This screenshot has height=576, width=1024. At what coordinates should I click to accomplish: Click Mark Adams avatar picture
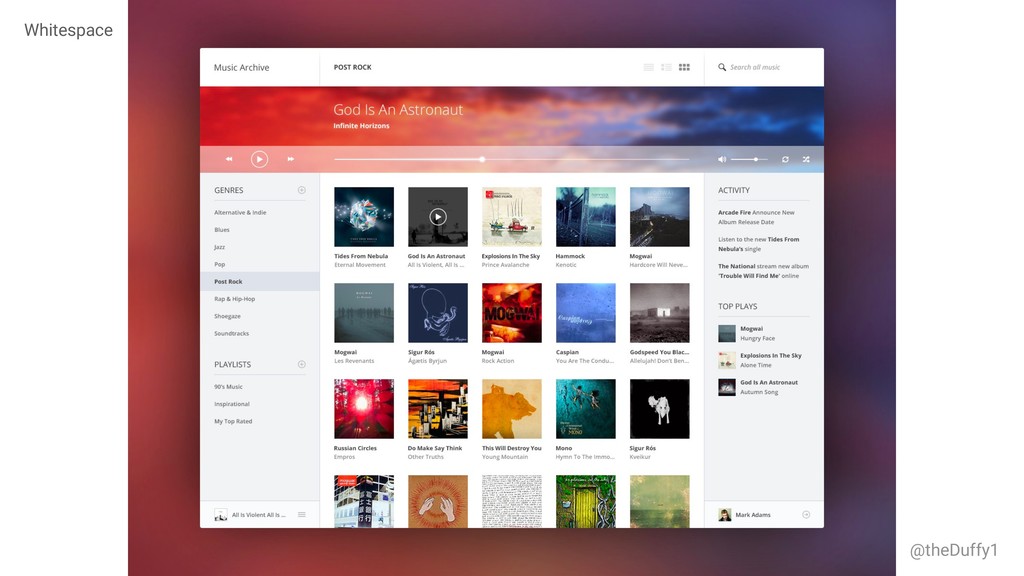coord(725,515)
